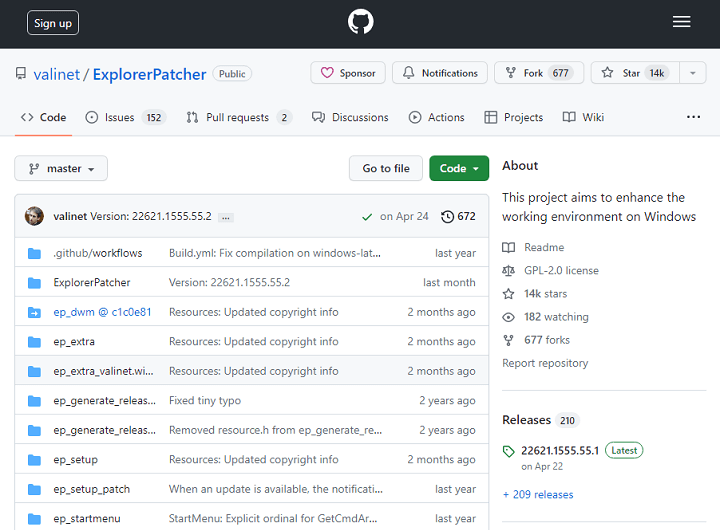Open the ExplorerPatcher folder
Screen dimensions: 720x530
coord(92,282)
